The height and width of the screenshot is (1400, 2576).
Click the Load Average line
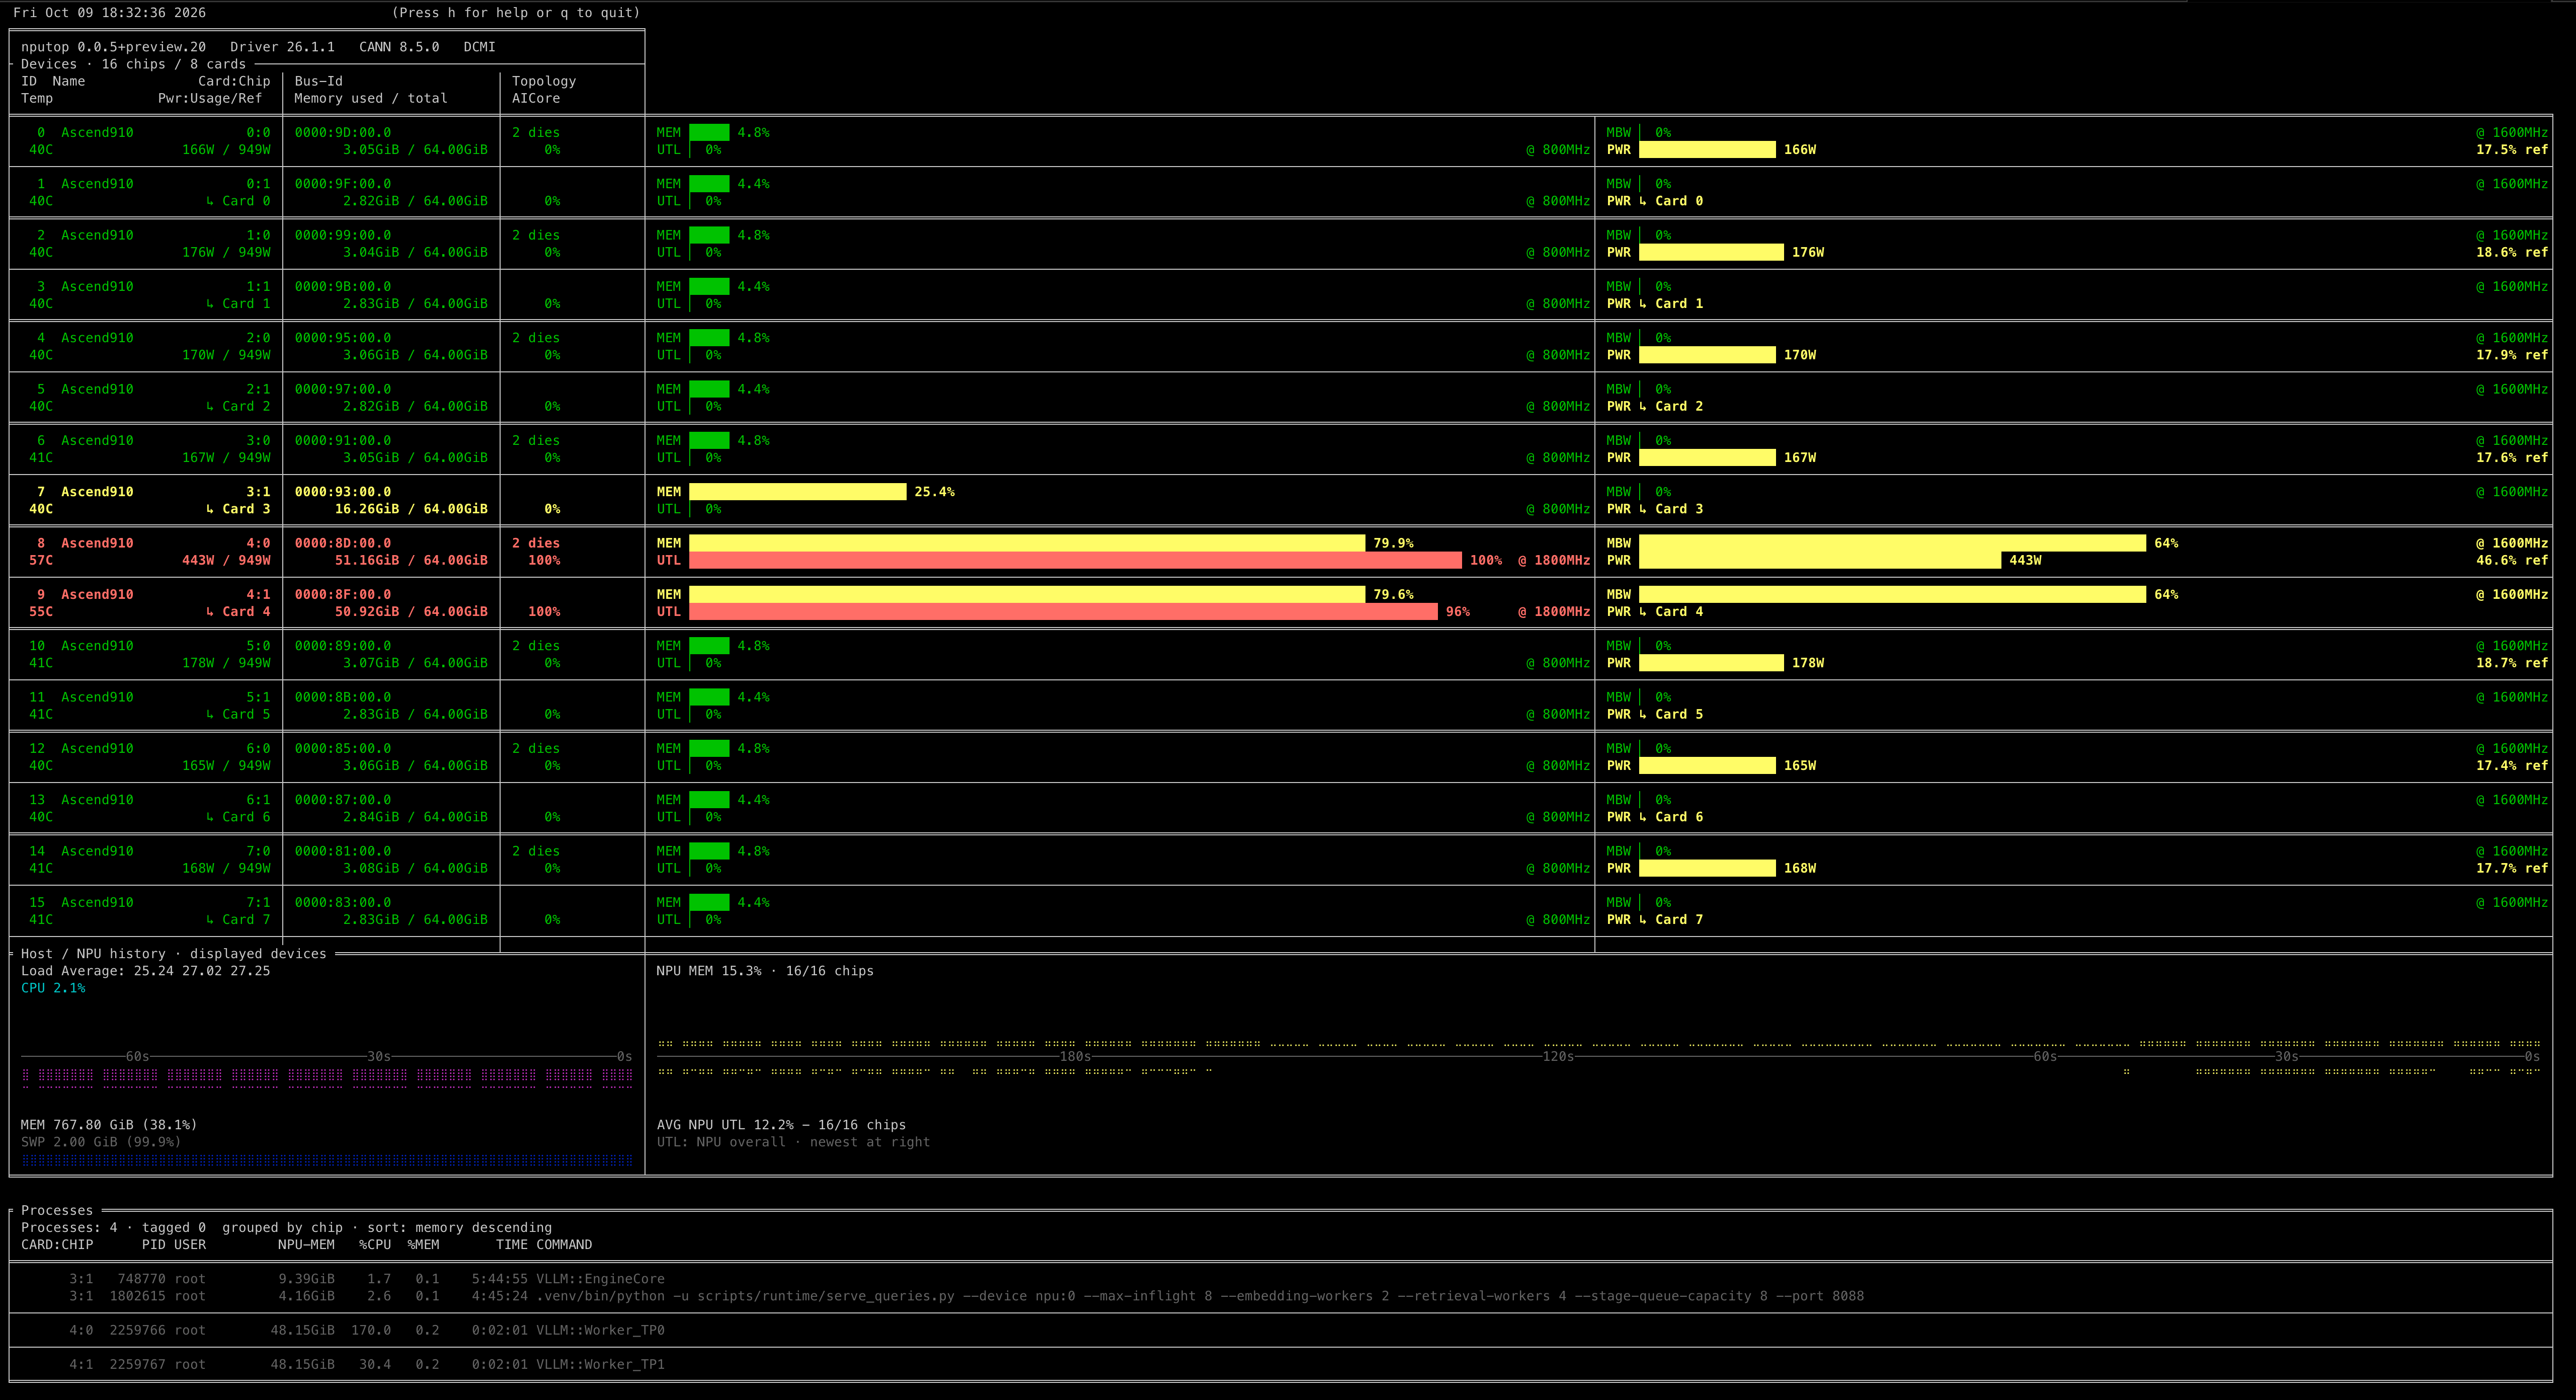146,971
